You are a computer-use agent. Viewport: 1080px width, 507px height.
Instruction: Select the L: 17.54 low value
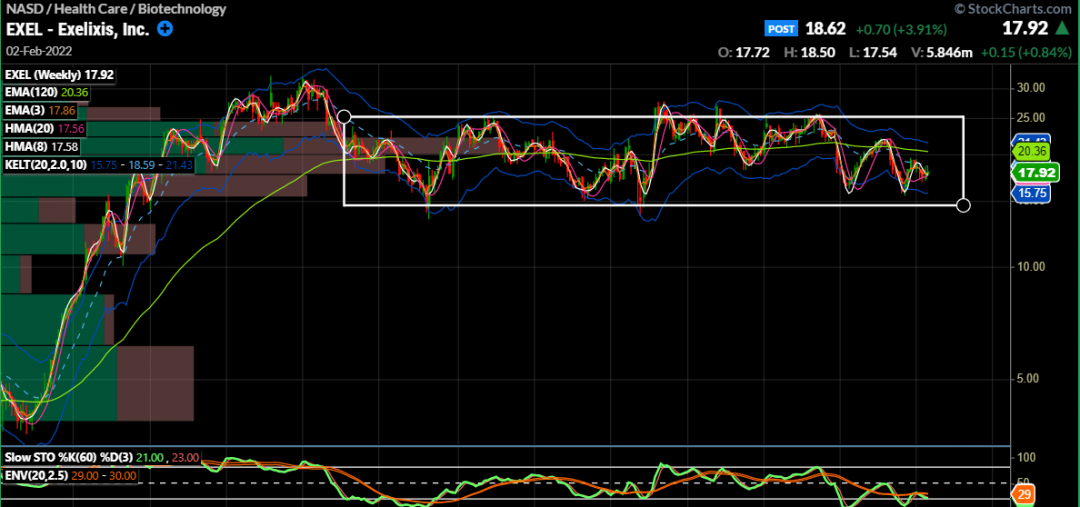point(871,52)
